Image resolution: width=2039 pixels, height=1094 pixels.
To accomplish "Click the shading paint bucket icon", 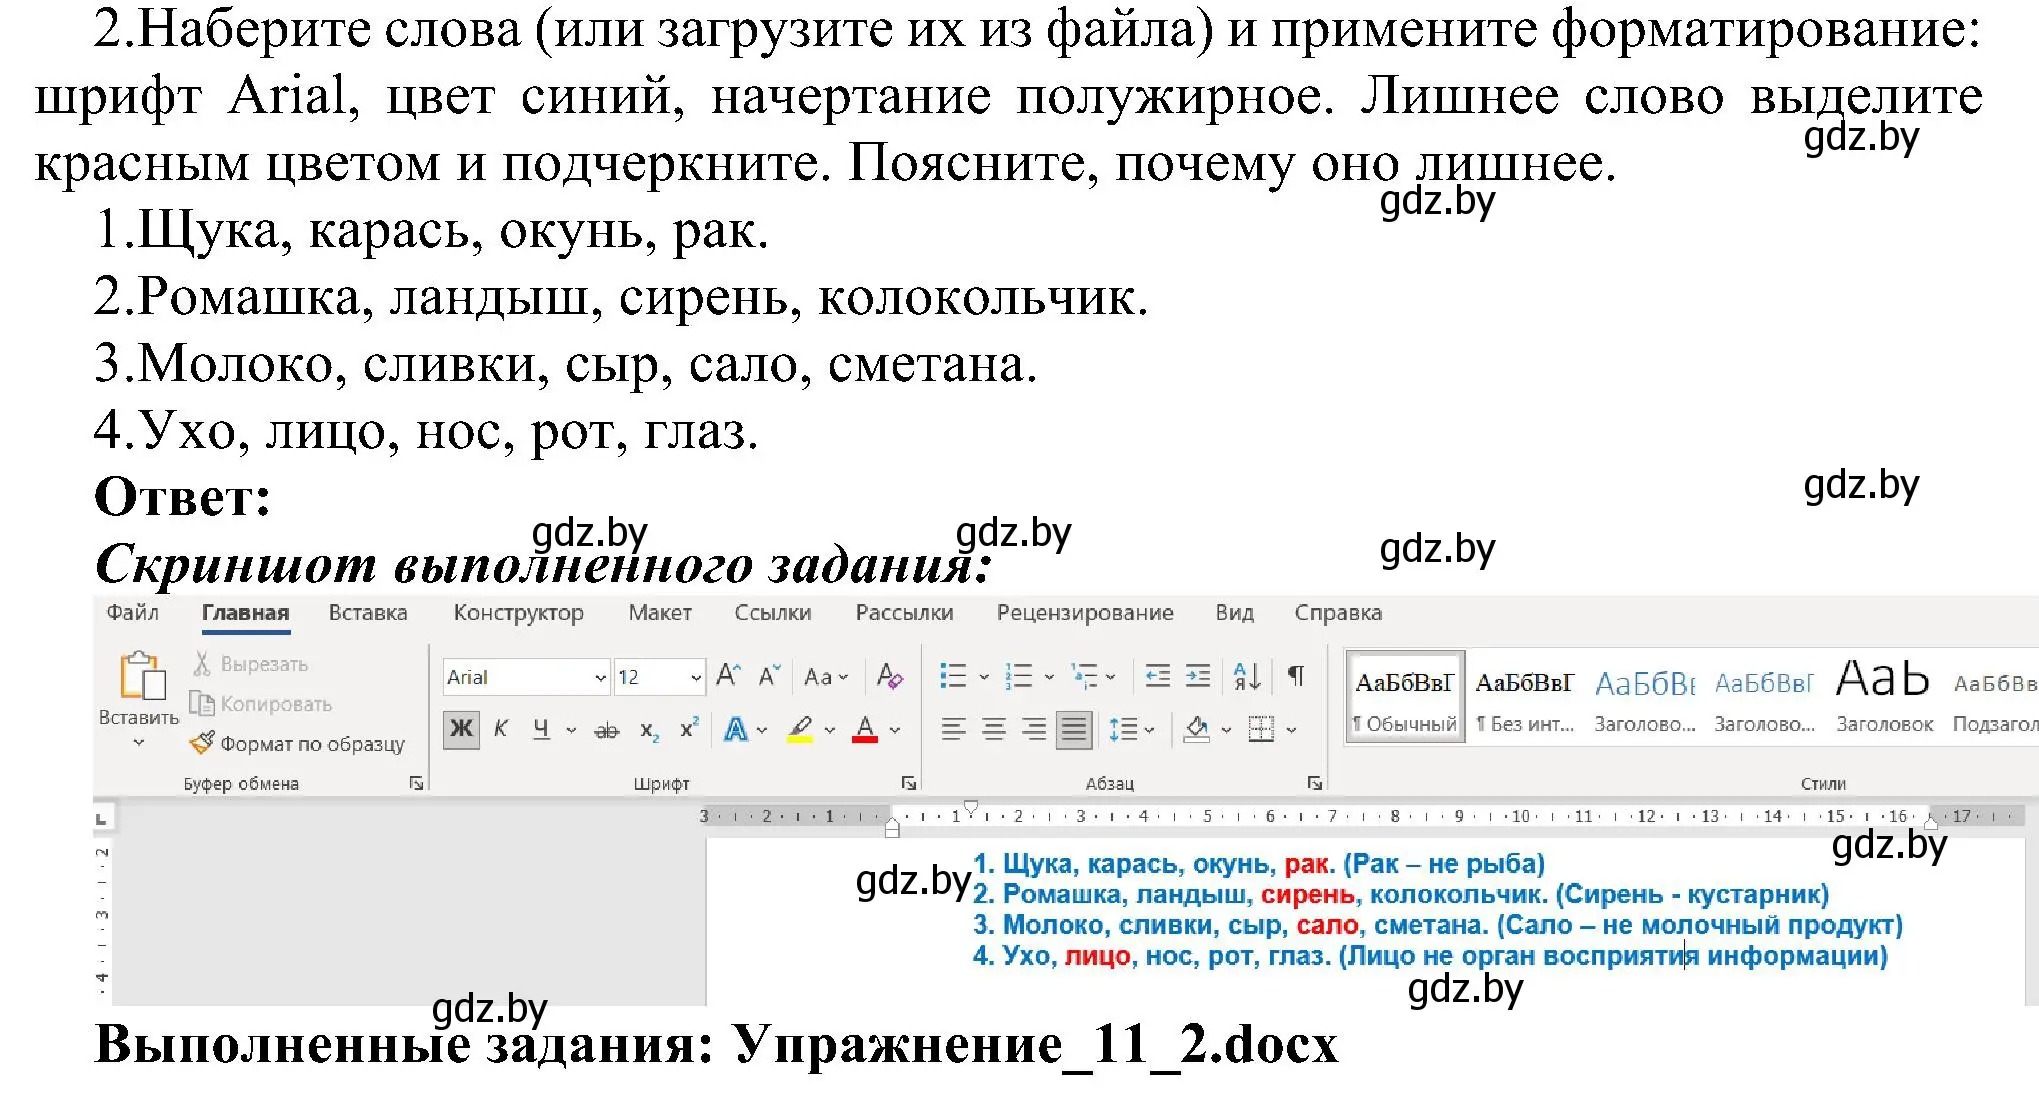I will click(1196, 730).
